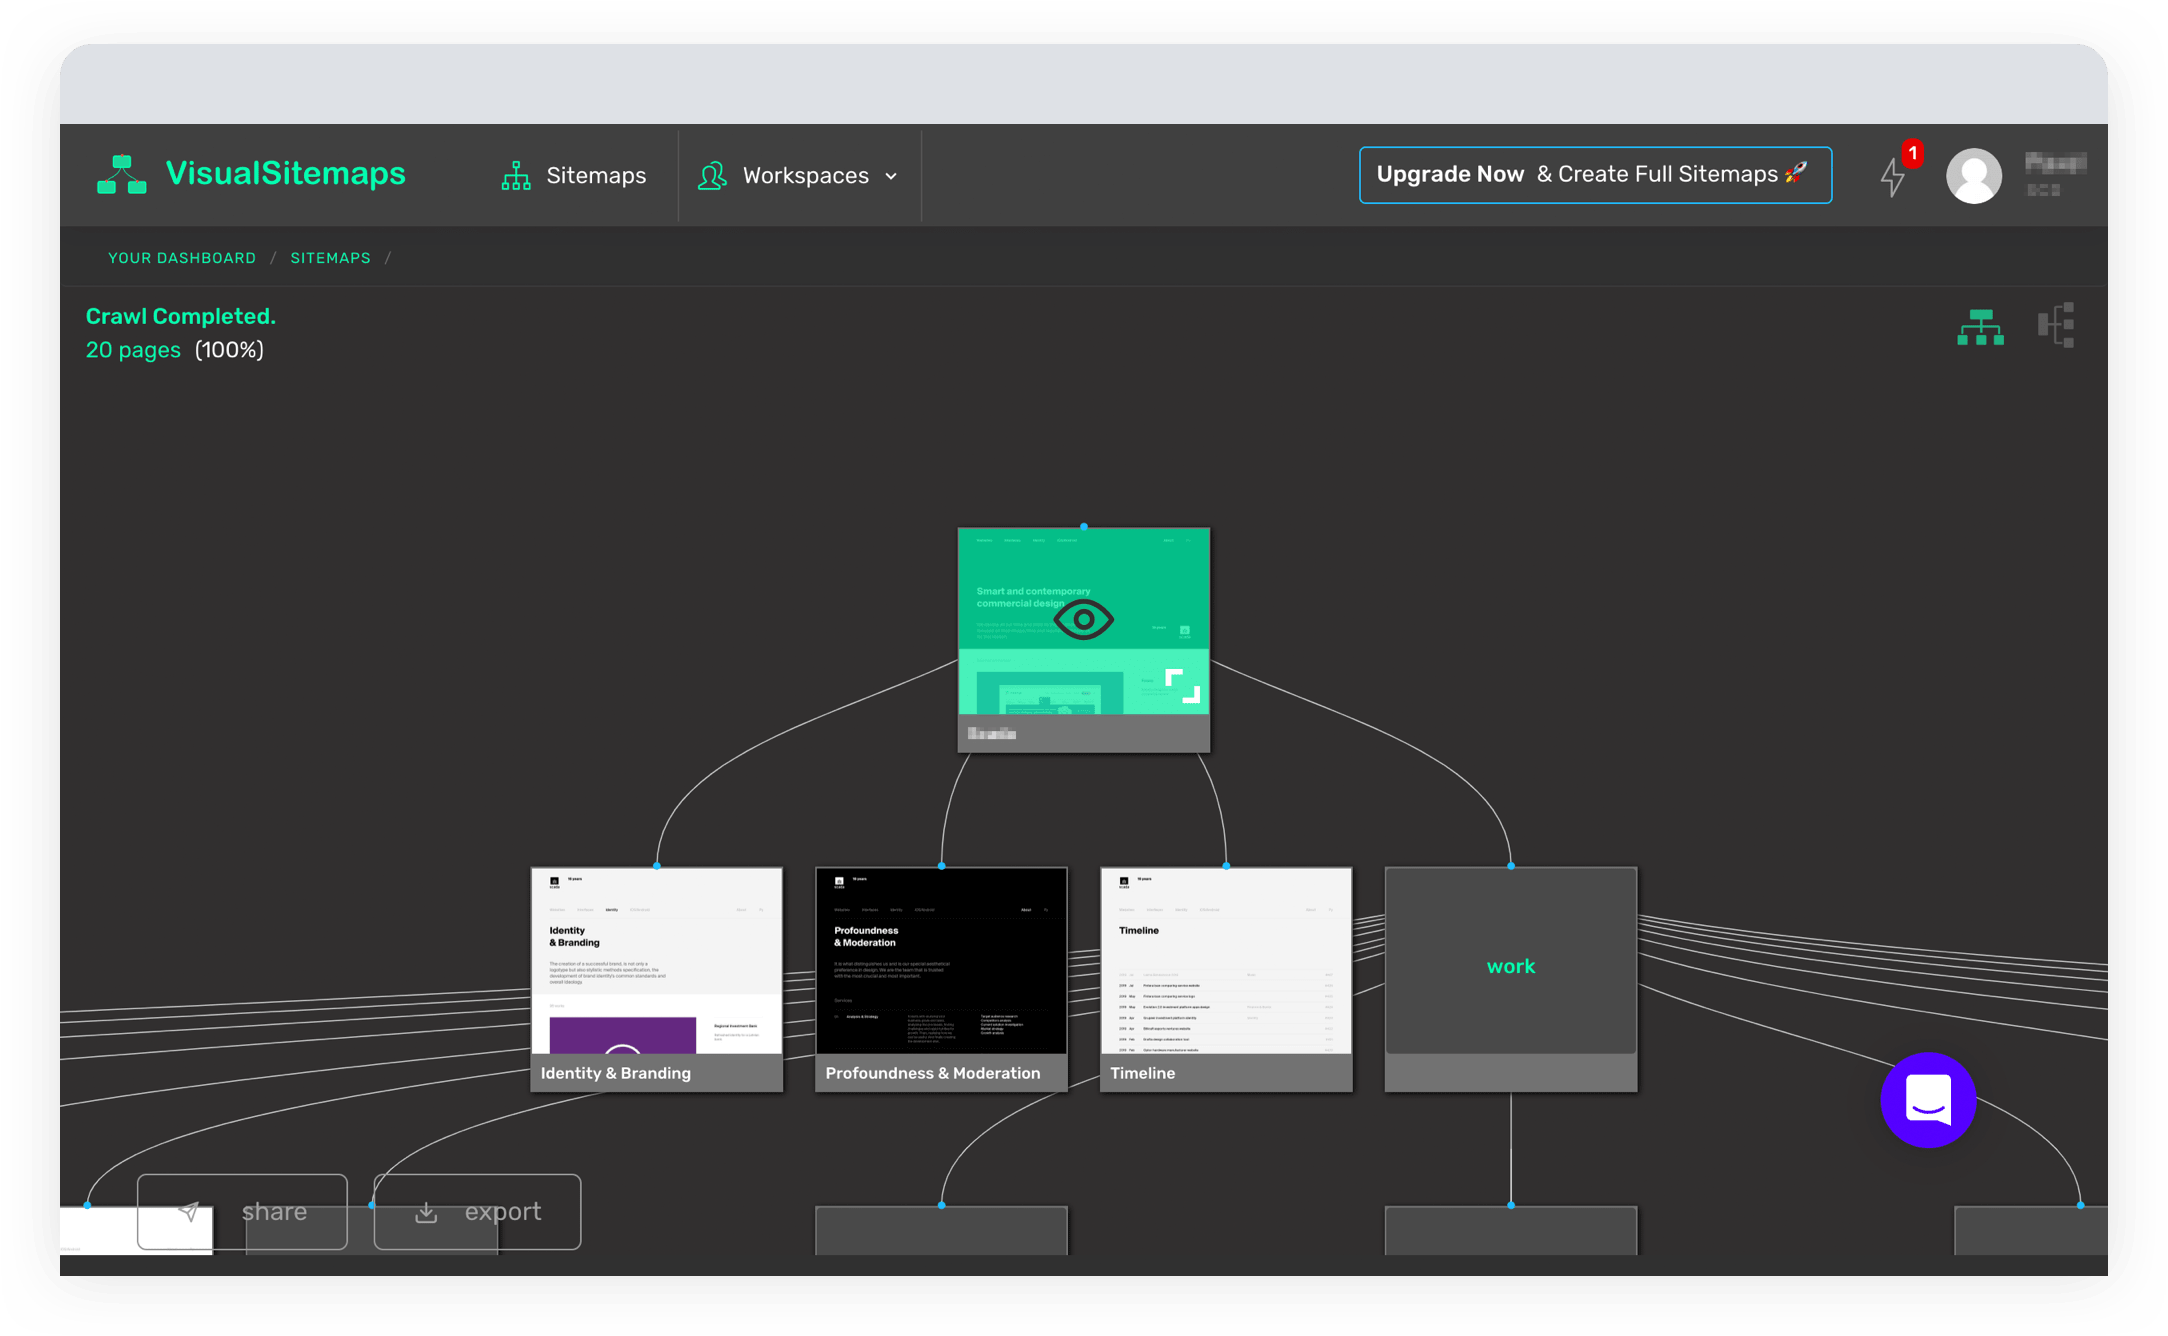Image resolution: width=2168 pixels, height=1336 pixels.
Task: Switch to vertical tree layout view
Action: pyautogui.click(x=1980, y=327)
